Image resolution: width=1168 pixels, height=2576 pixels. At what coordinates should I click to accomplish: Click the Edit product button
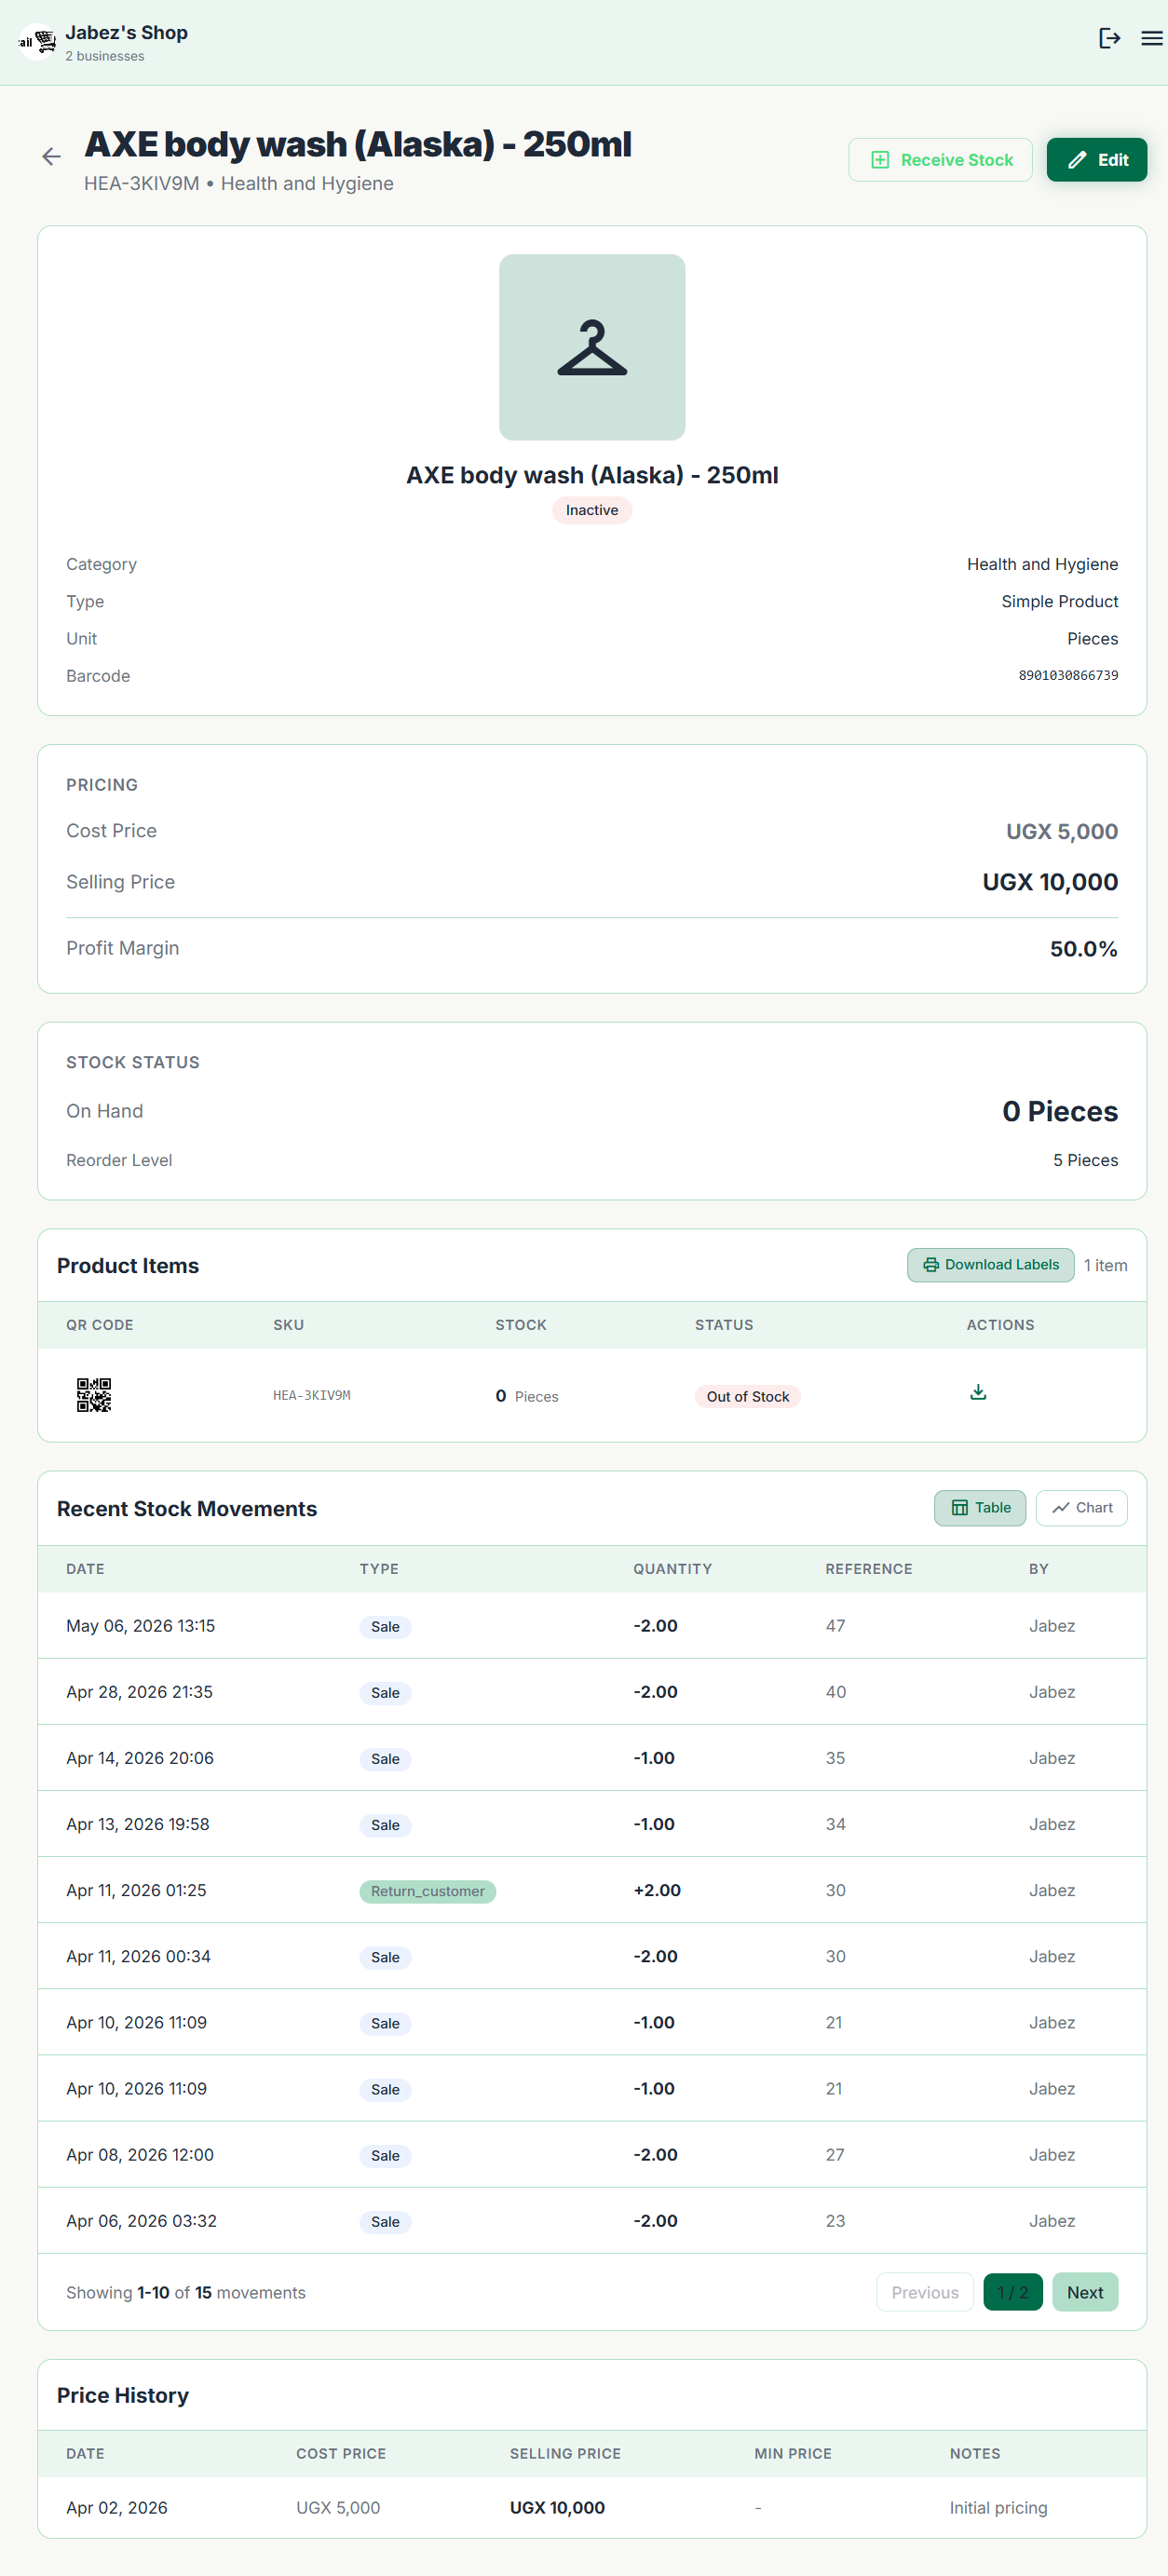(1096, 160)
